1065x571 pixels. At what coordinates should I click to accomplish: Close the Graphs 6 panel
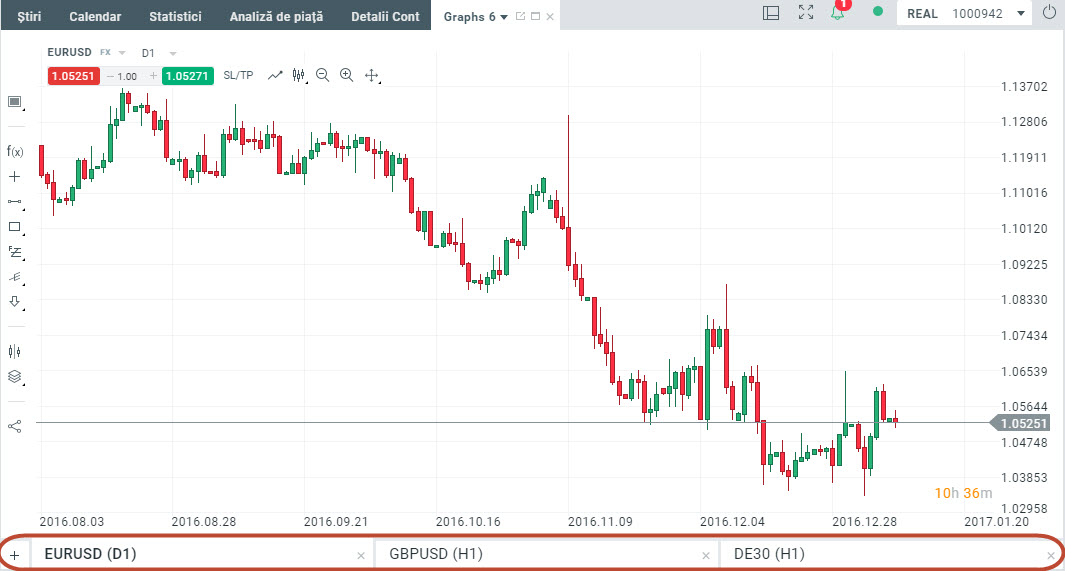[x=550, y=16]
